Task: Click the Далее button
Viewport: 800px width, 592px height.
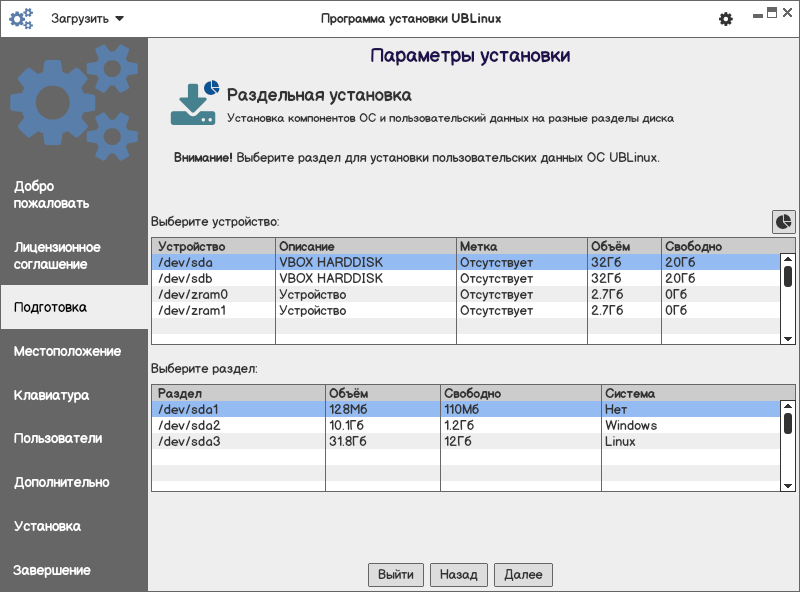Action: point(523,575)
